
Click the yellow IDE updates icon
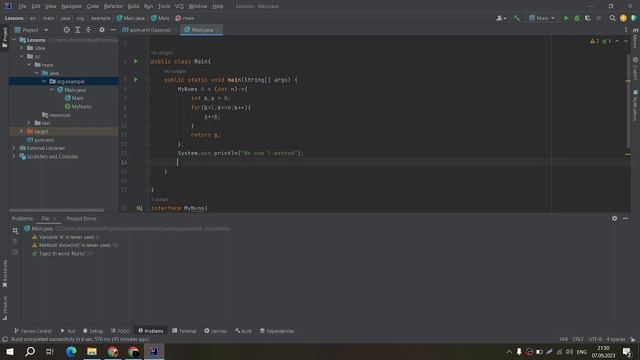point(623,18)
